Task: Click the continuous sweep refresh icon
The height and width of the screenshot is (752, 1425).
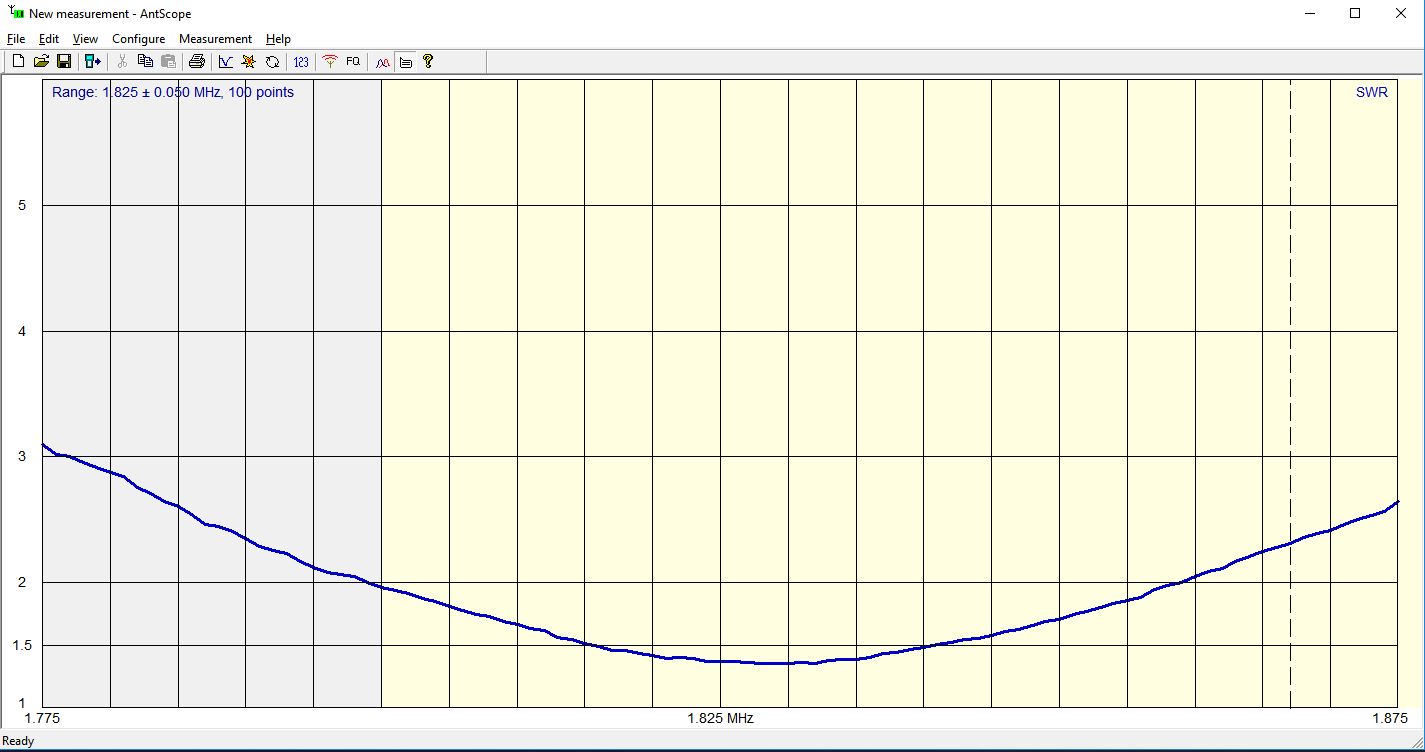Action: pos(272,62)
